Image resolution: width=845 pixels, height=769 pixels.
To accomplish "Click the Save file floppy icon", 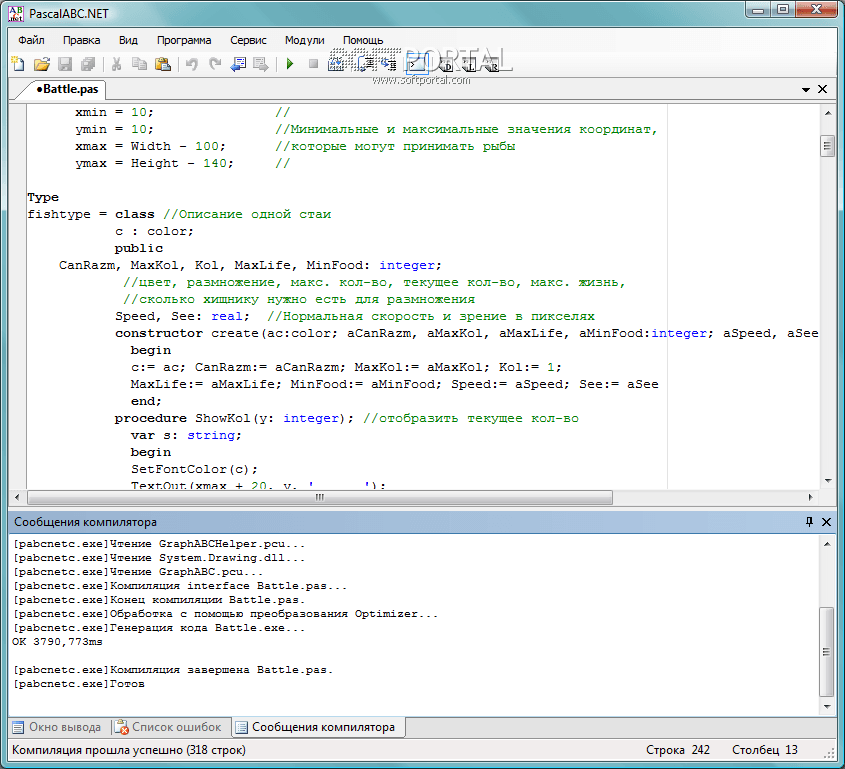I will [x=65, y=64].
